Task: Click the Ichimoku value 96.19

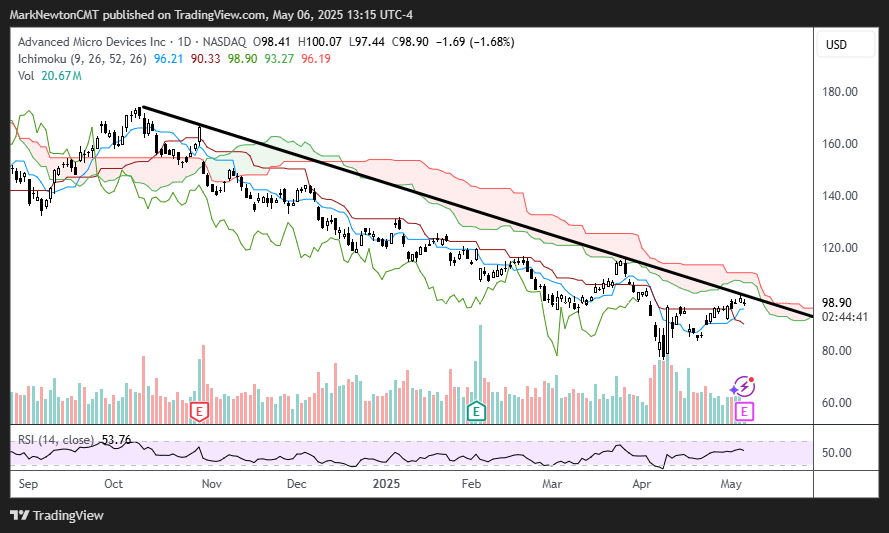Action: pos(316,59)
